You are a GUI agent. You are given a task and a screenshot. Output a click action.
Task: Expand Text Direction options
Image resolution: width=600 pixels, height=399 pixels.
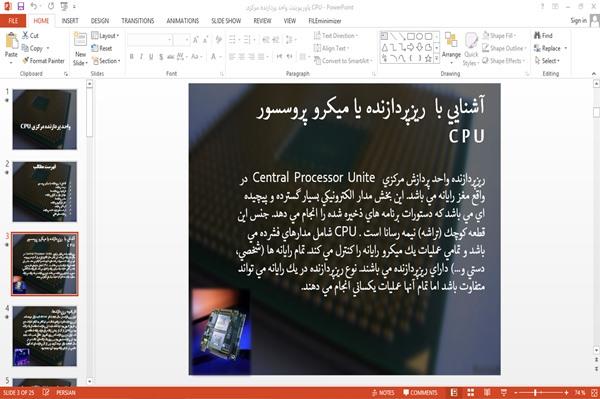coord(336,36)
